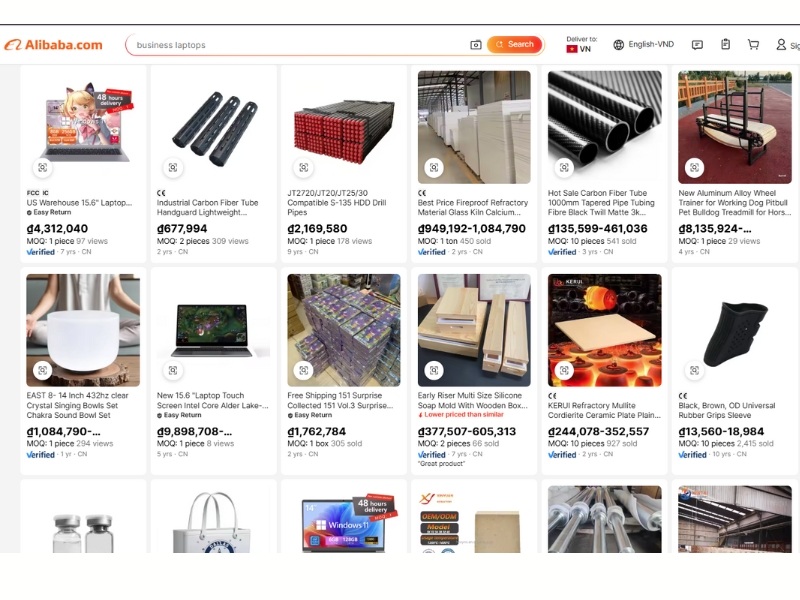
Task: Click the Alibaba.com logo
Action: point(54,45)
